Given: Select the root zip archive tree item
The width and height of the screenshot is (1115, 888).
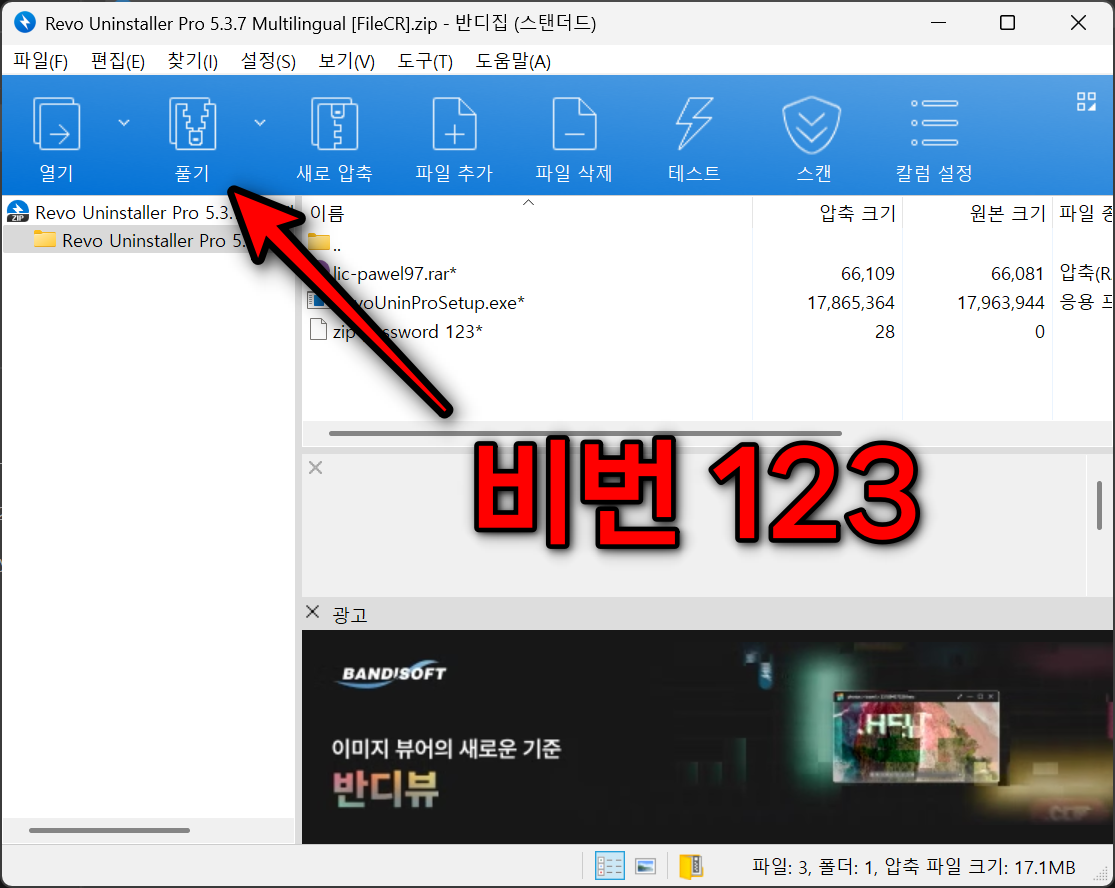Looking at the screenshot, I should 149,212.
